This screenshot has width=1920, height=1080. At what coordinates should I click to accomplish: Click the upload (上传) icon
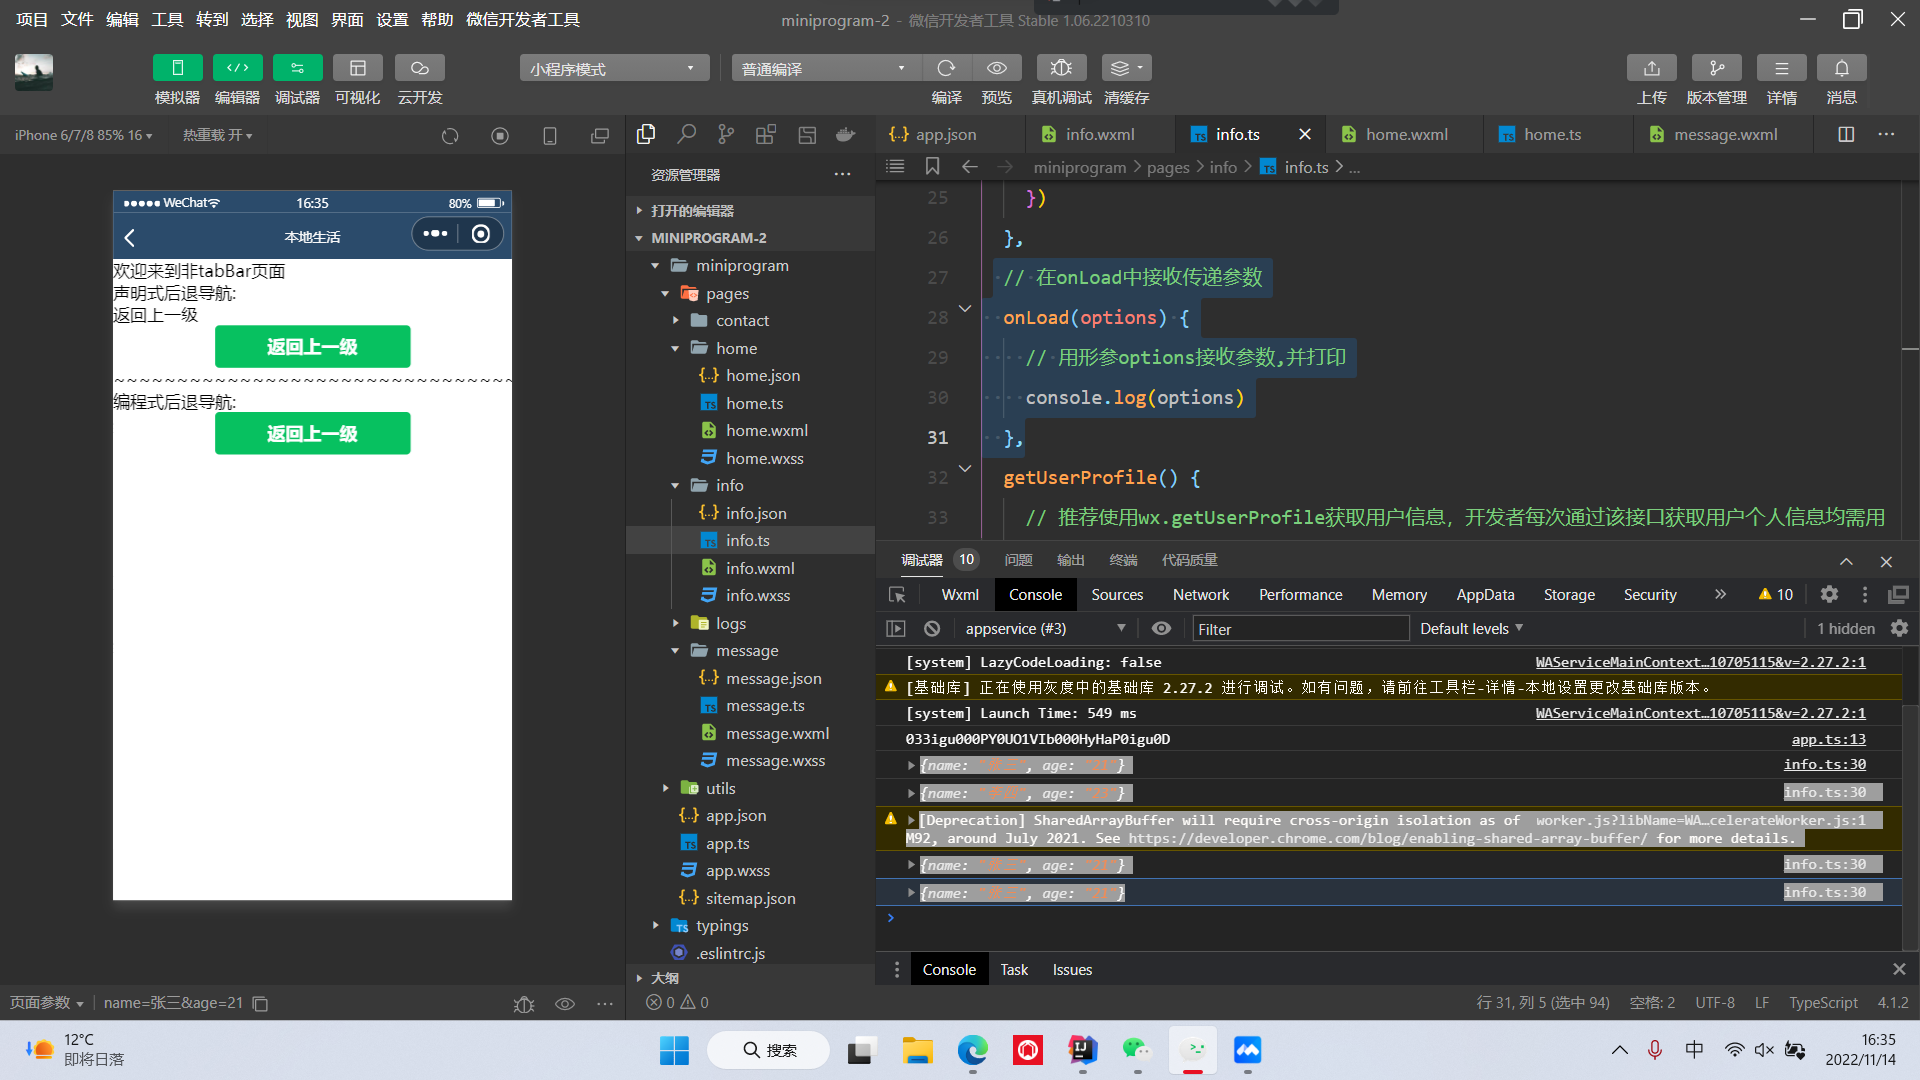1651,68
